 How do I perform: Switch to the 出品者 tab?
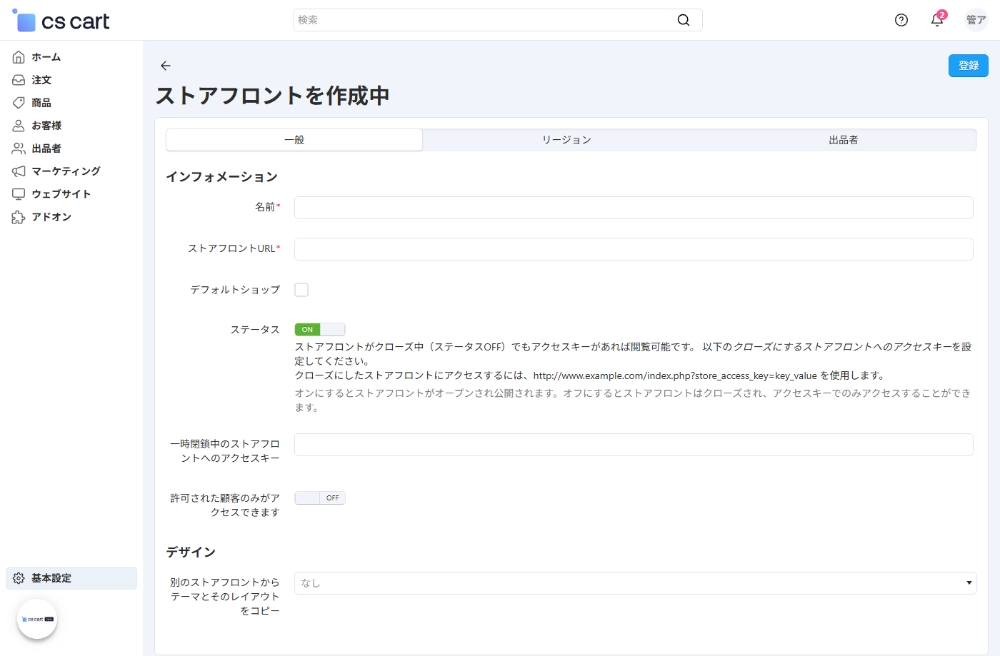click(x=842, y=140)
